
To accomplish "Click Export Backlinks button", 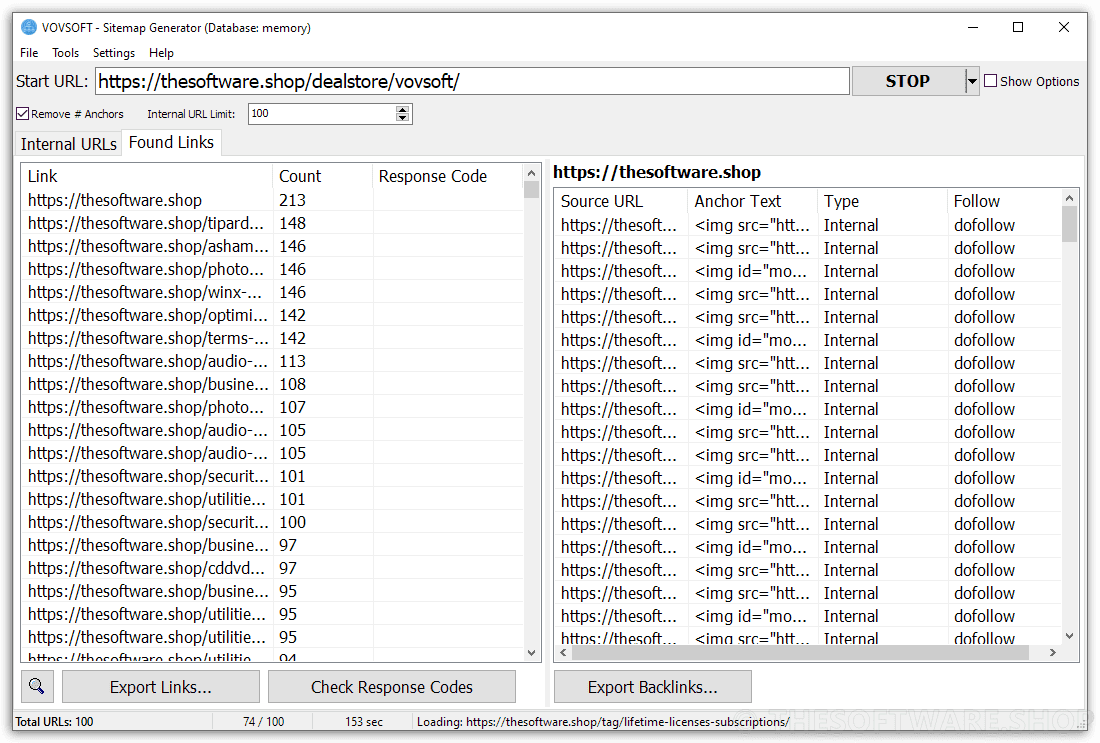I will (652, 687).
